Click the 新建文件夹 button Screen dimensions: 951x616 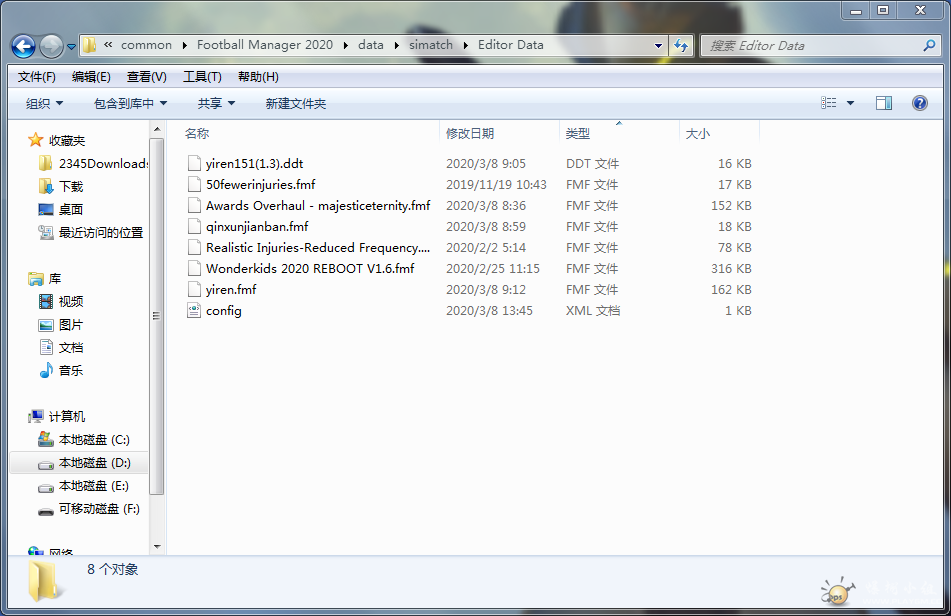(x=295, y=103)
